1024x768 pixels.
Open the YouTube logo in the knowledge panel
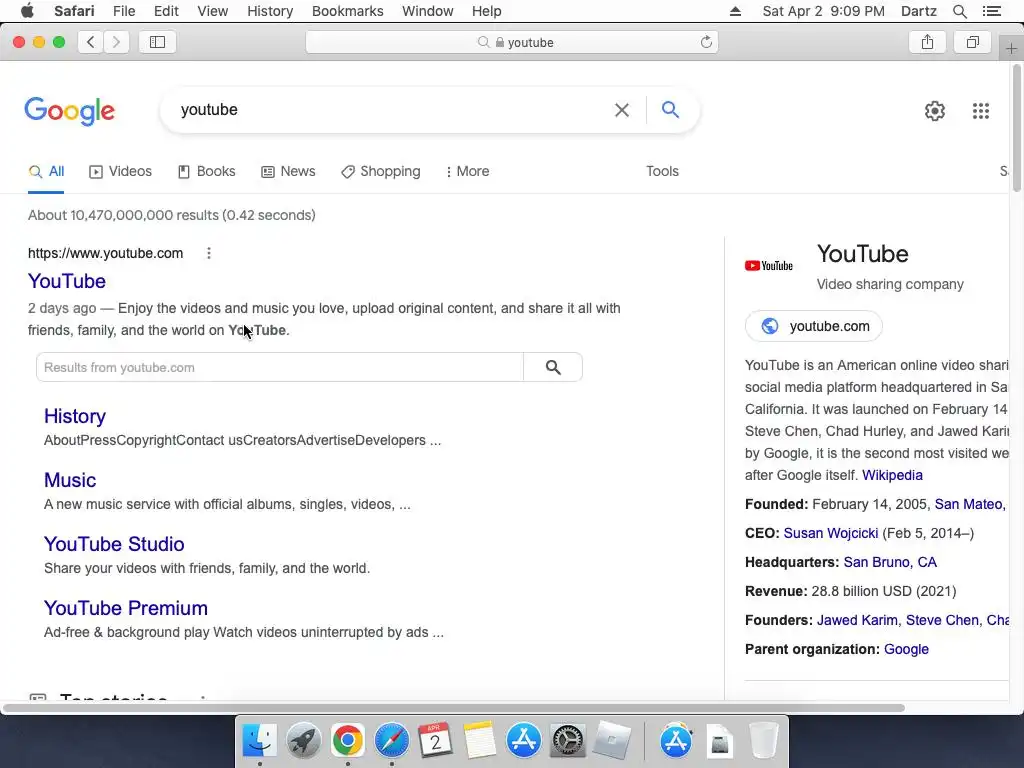[769, 266]
